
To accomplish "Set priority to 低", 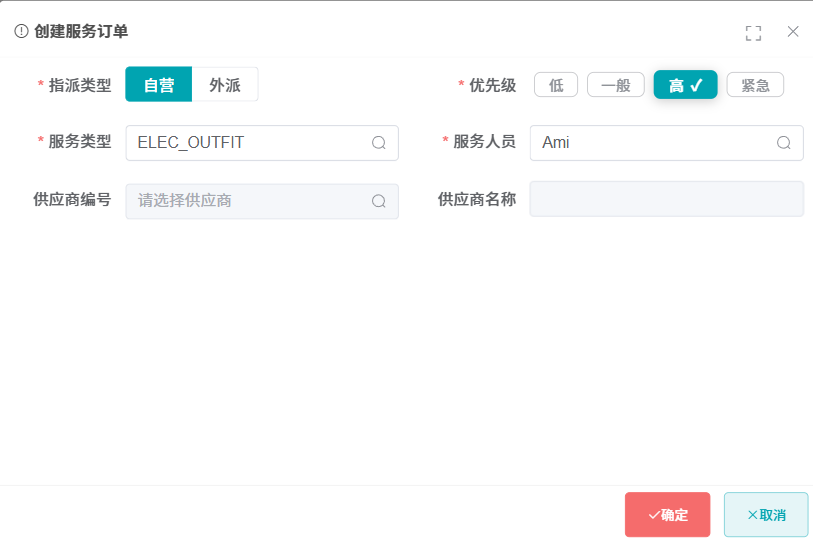I will 556,85.
